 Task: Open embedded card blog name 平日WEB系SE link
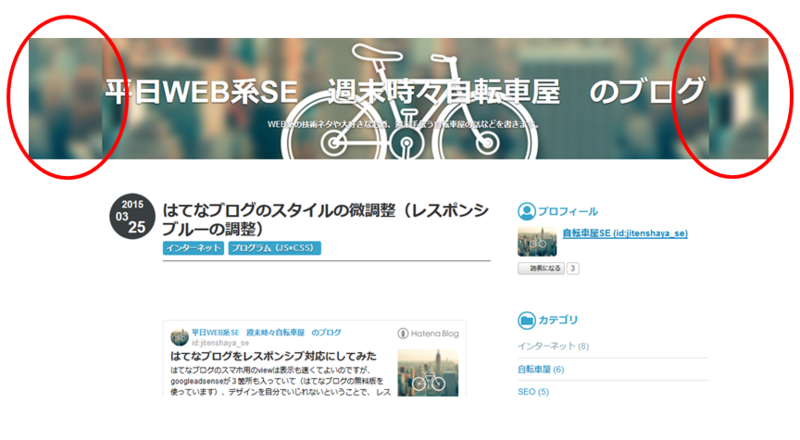(x=266, y=332)
